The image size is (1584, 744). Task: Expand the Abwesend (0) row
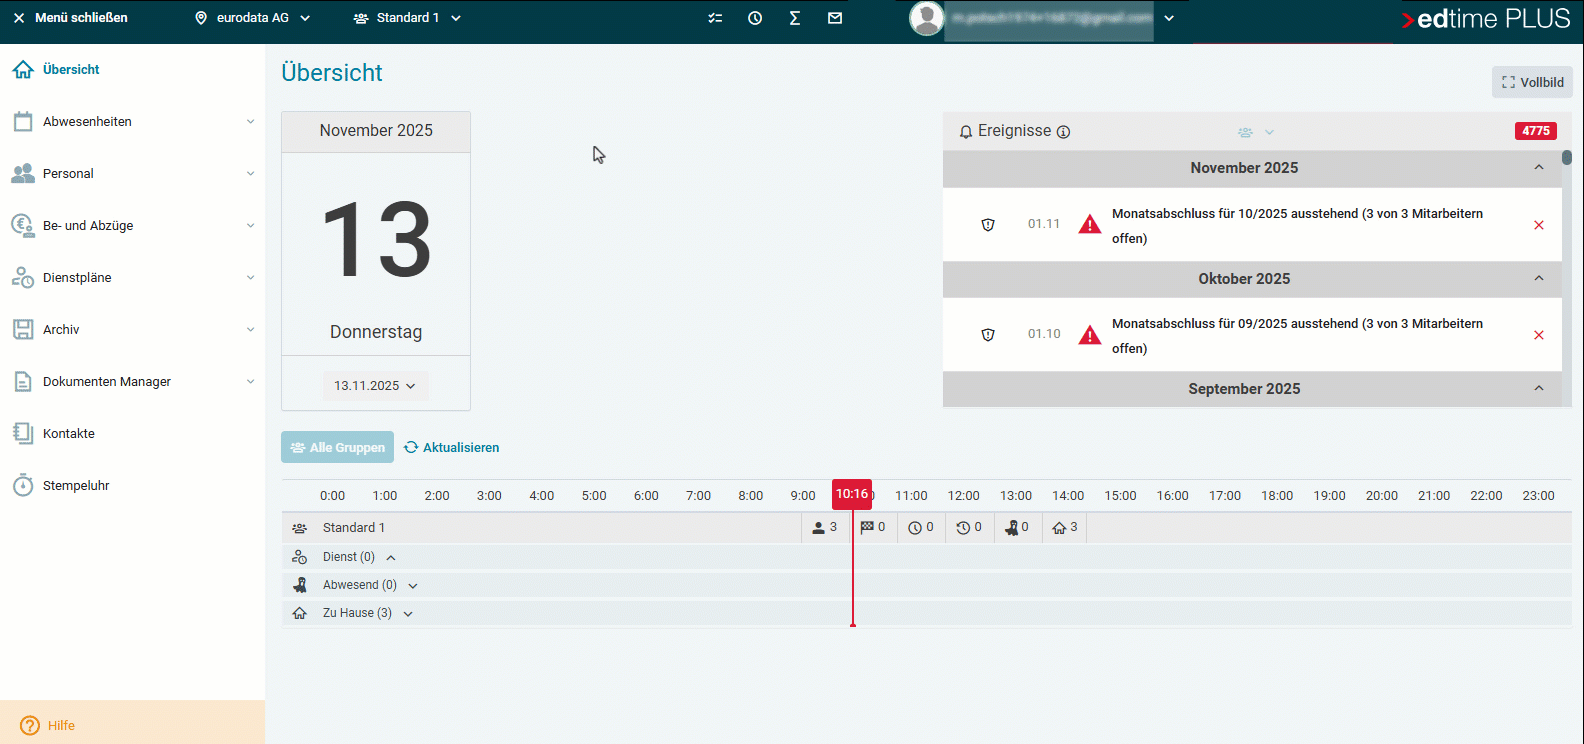(413, 586)
